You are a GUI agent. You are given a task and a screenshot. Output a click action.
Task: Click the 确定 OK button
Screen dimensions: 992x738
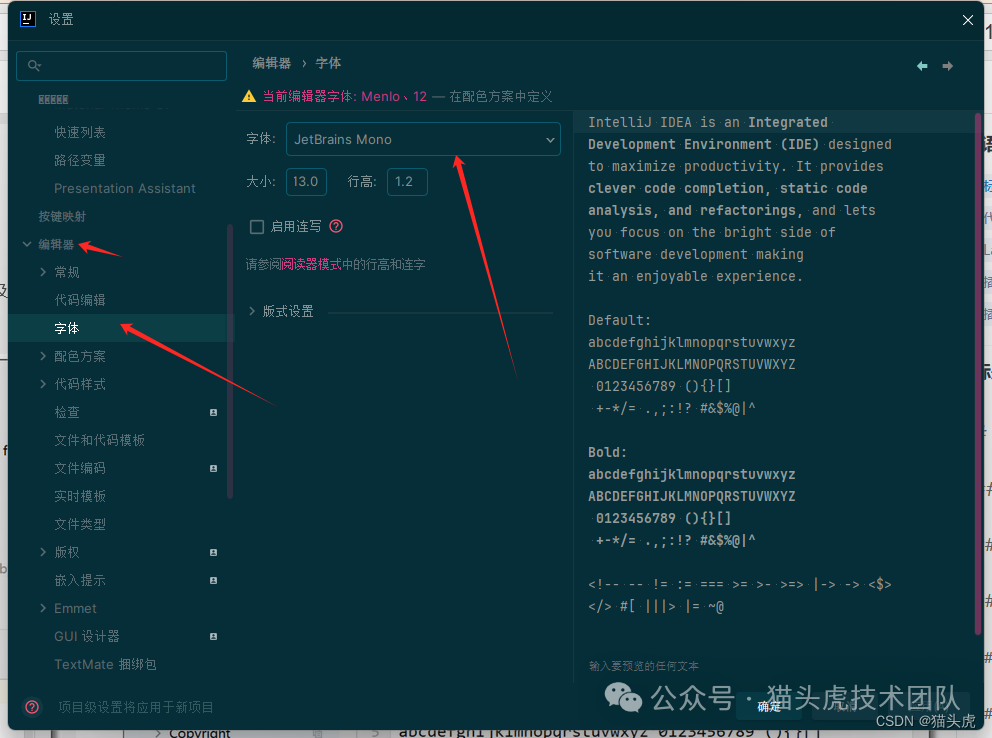point(769,706)
